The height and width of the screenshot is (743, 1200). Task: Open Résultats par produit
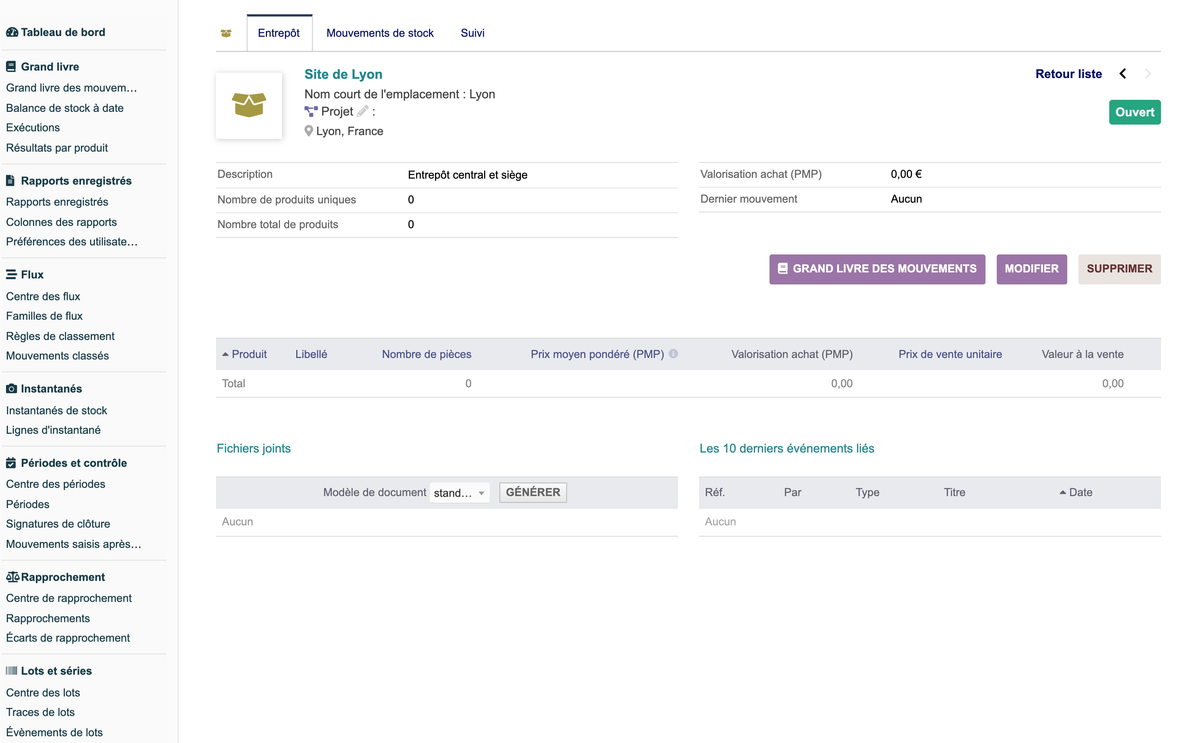click(57, 148)
